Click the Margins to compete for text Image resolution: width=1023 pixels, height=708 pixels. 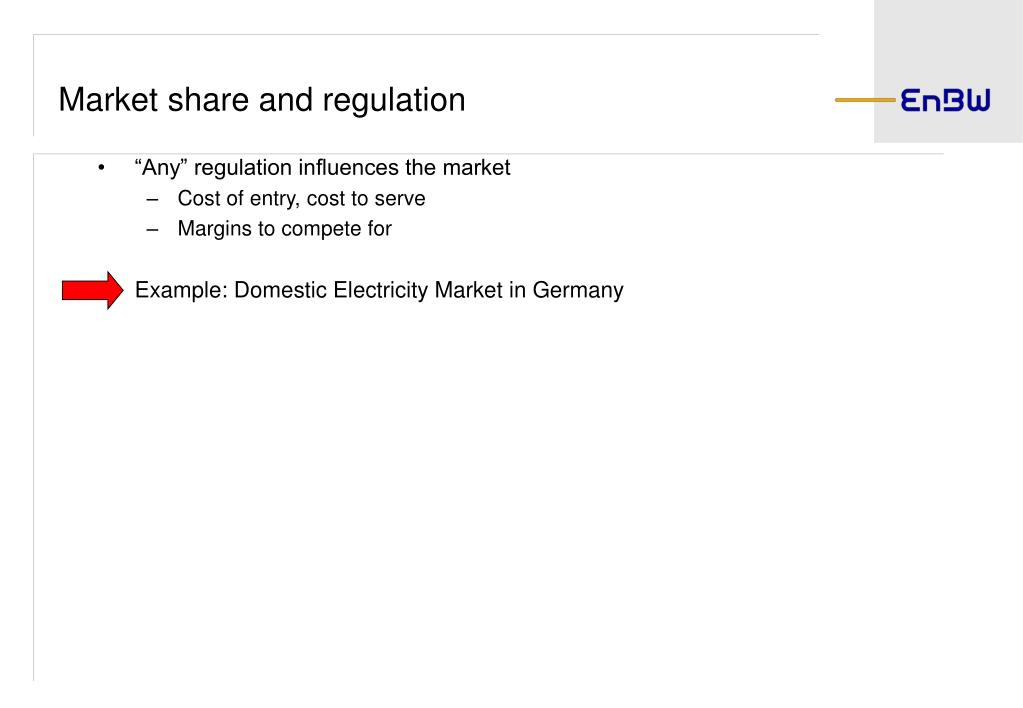click(x=284, y=229)
